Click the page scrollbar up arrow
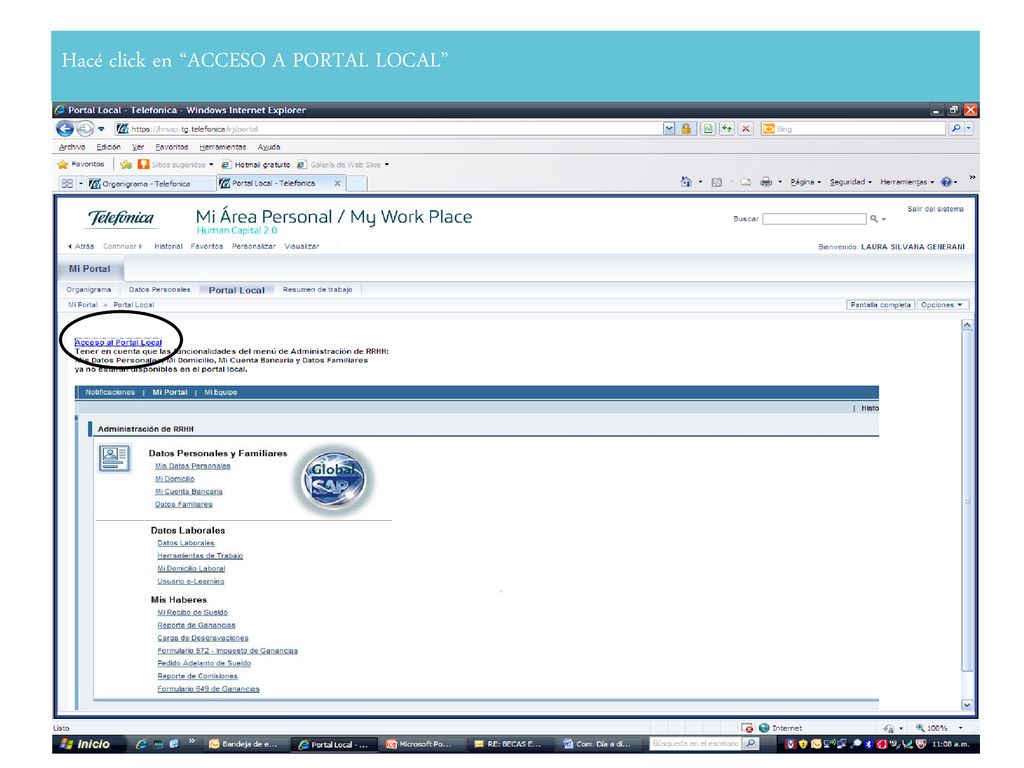This screenshot has height=768, width=1024. [x=967, y=325]
